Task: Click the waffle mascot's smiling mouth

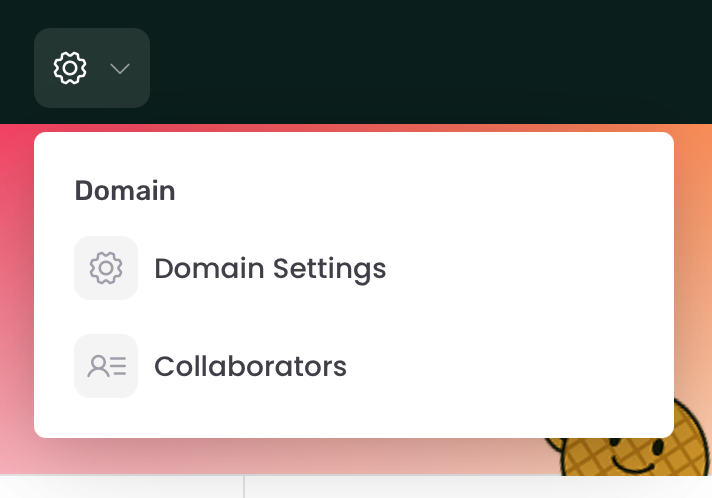Action: (634, 463)
